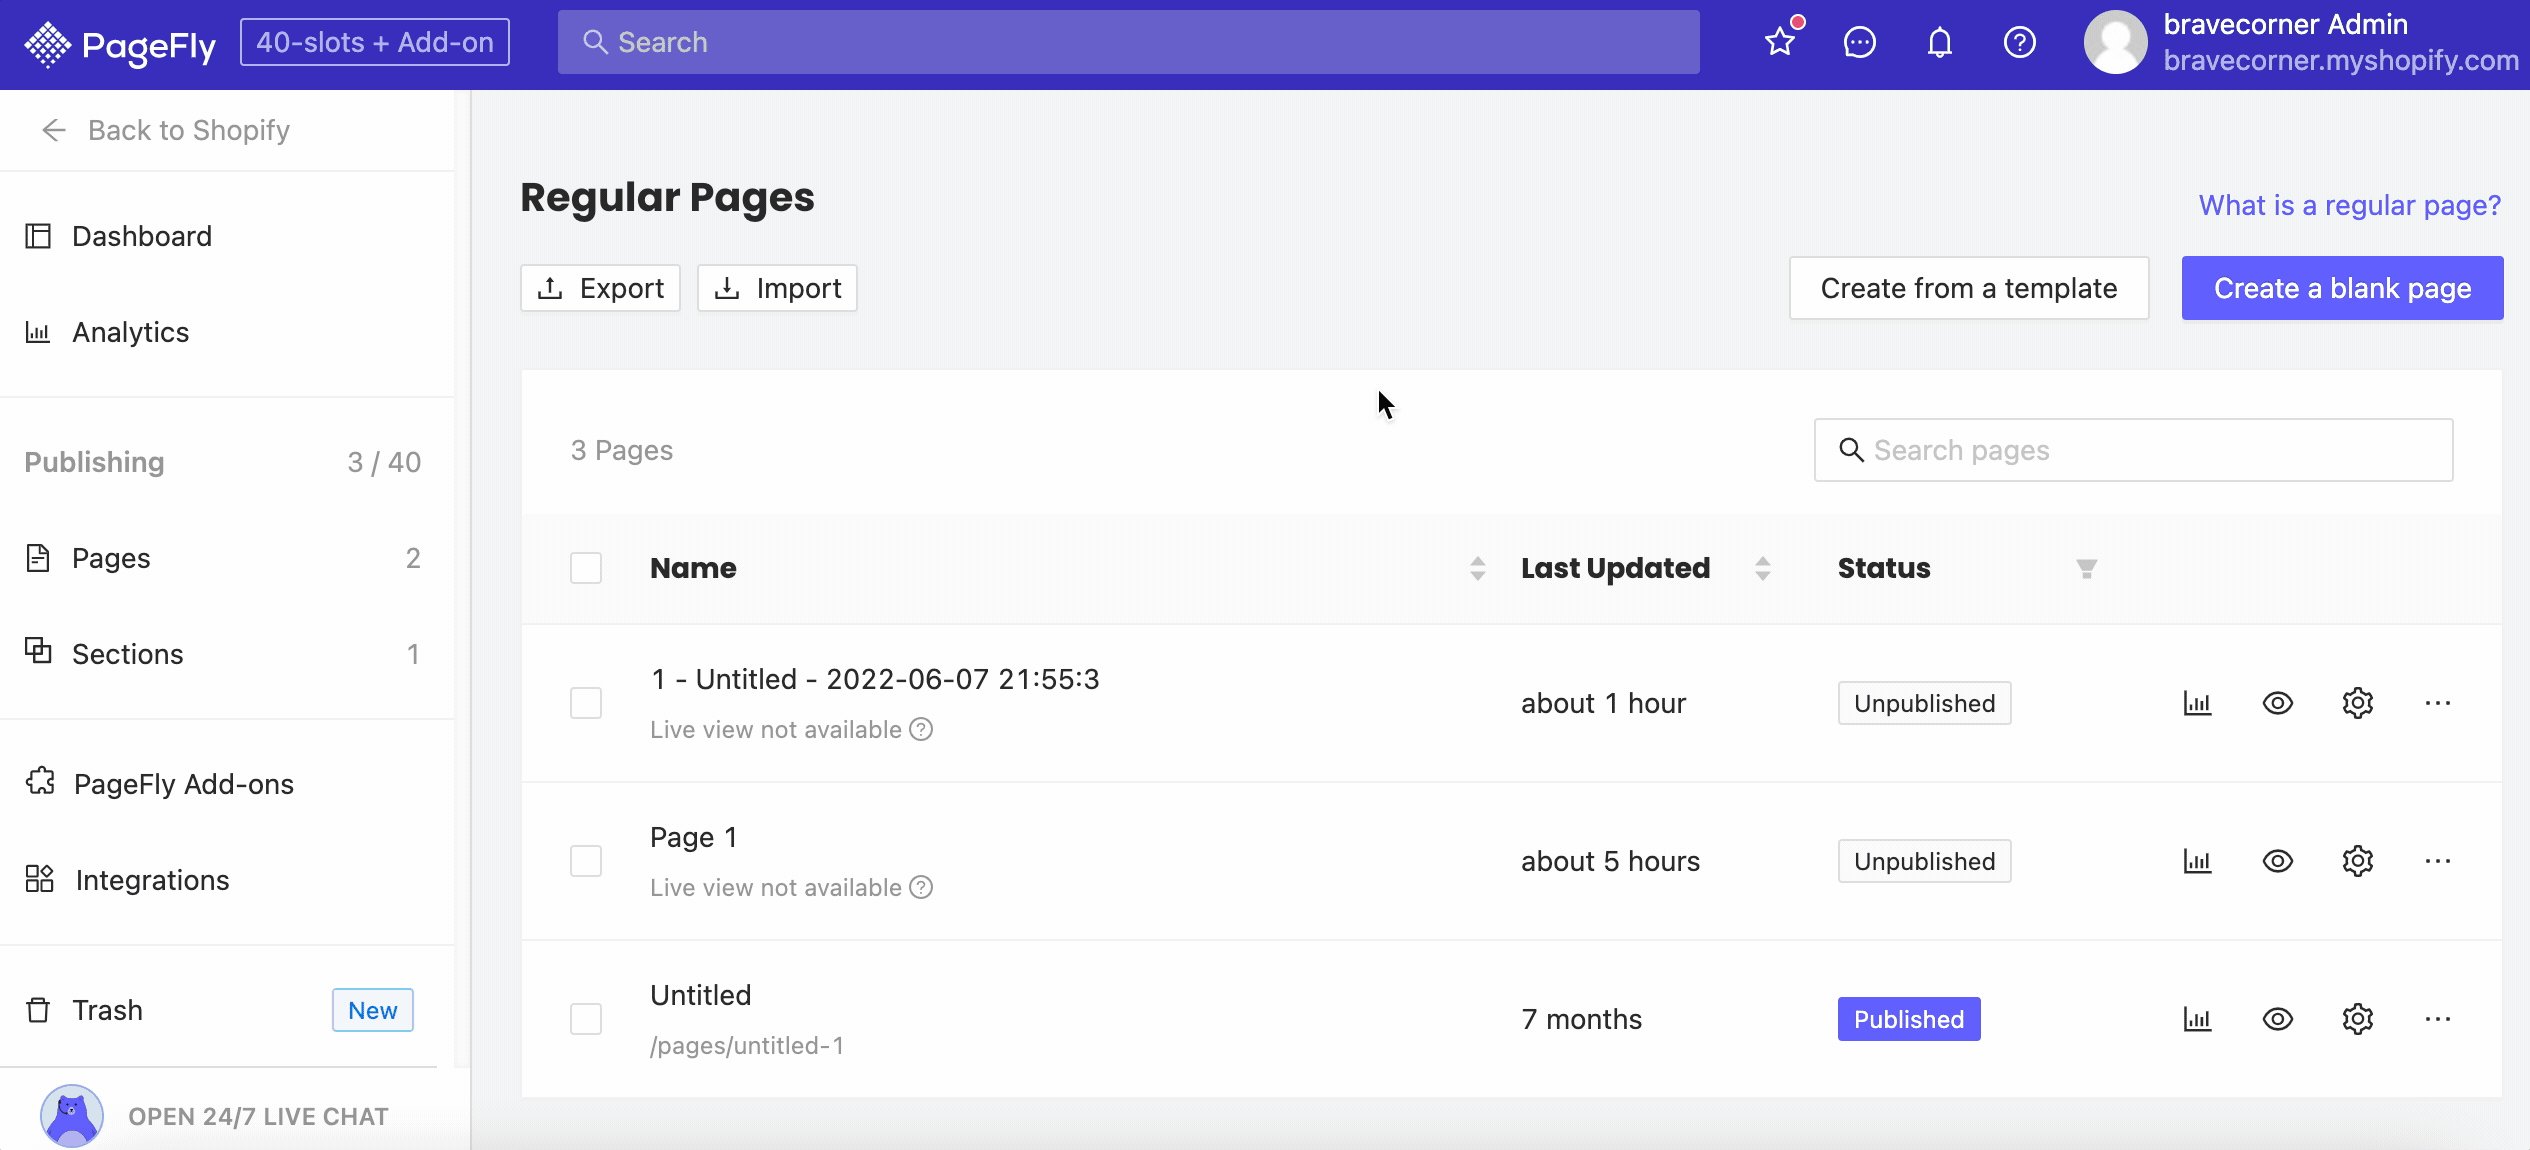The width and height of the screenshot is (2530, 1150).
Task: Preview Page 1 with the eye icon
Action: 2278,861
